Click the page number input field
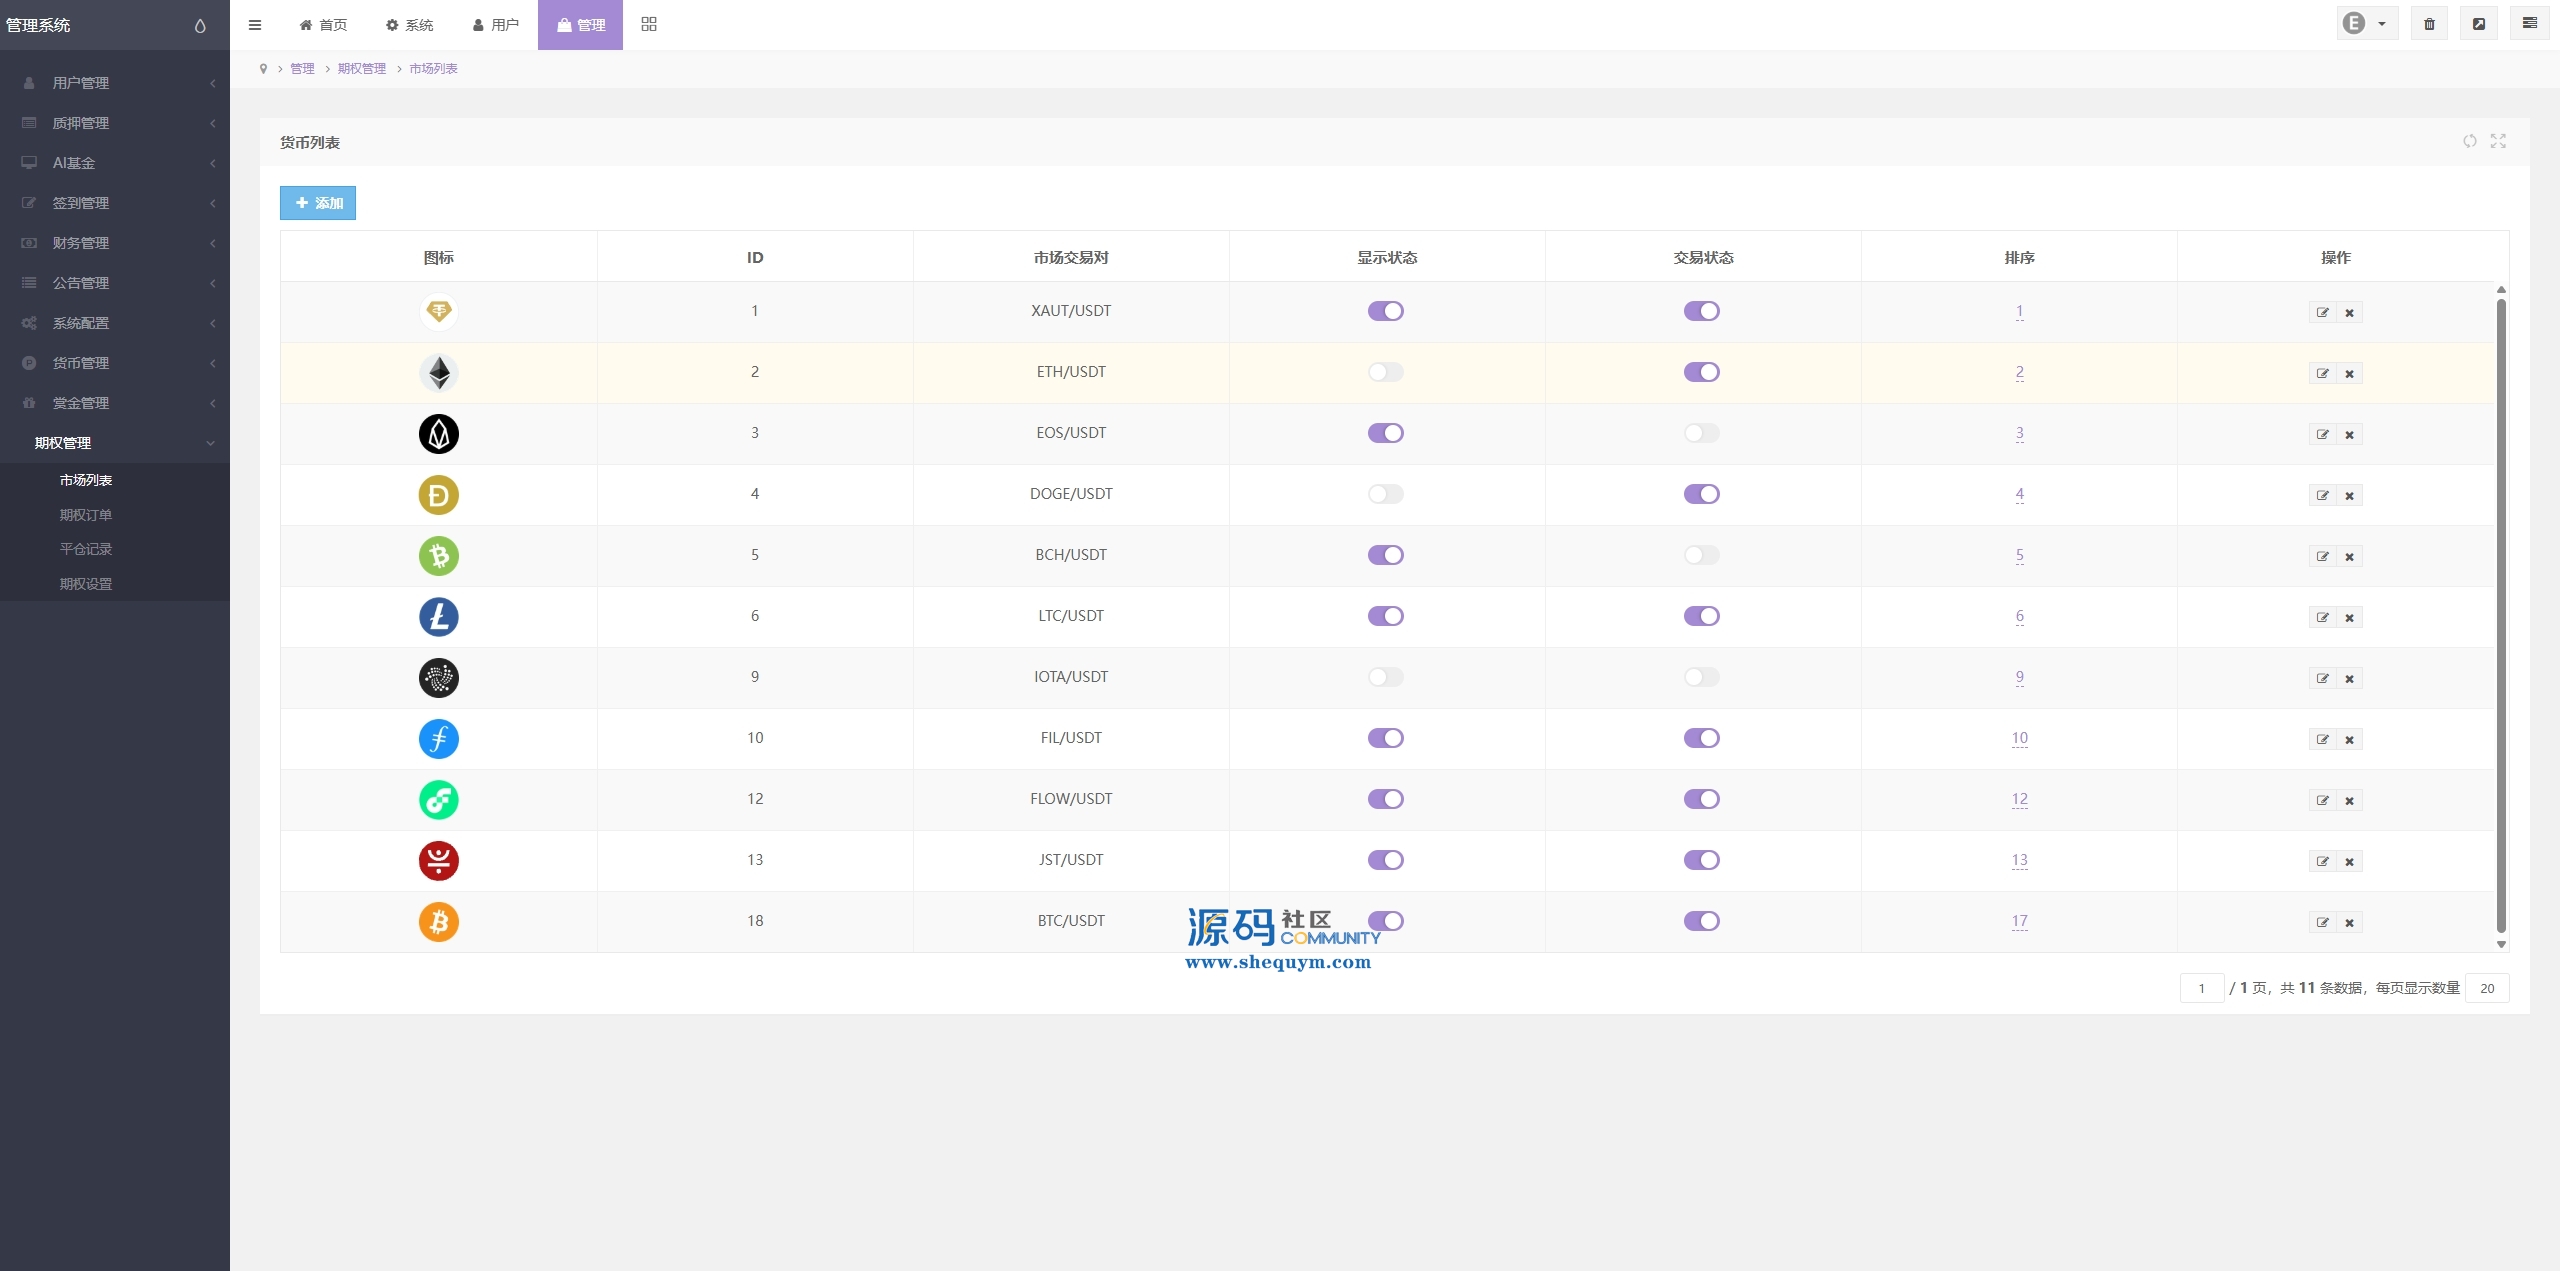The image size is (2560, 1271). coord(2201,988)
